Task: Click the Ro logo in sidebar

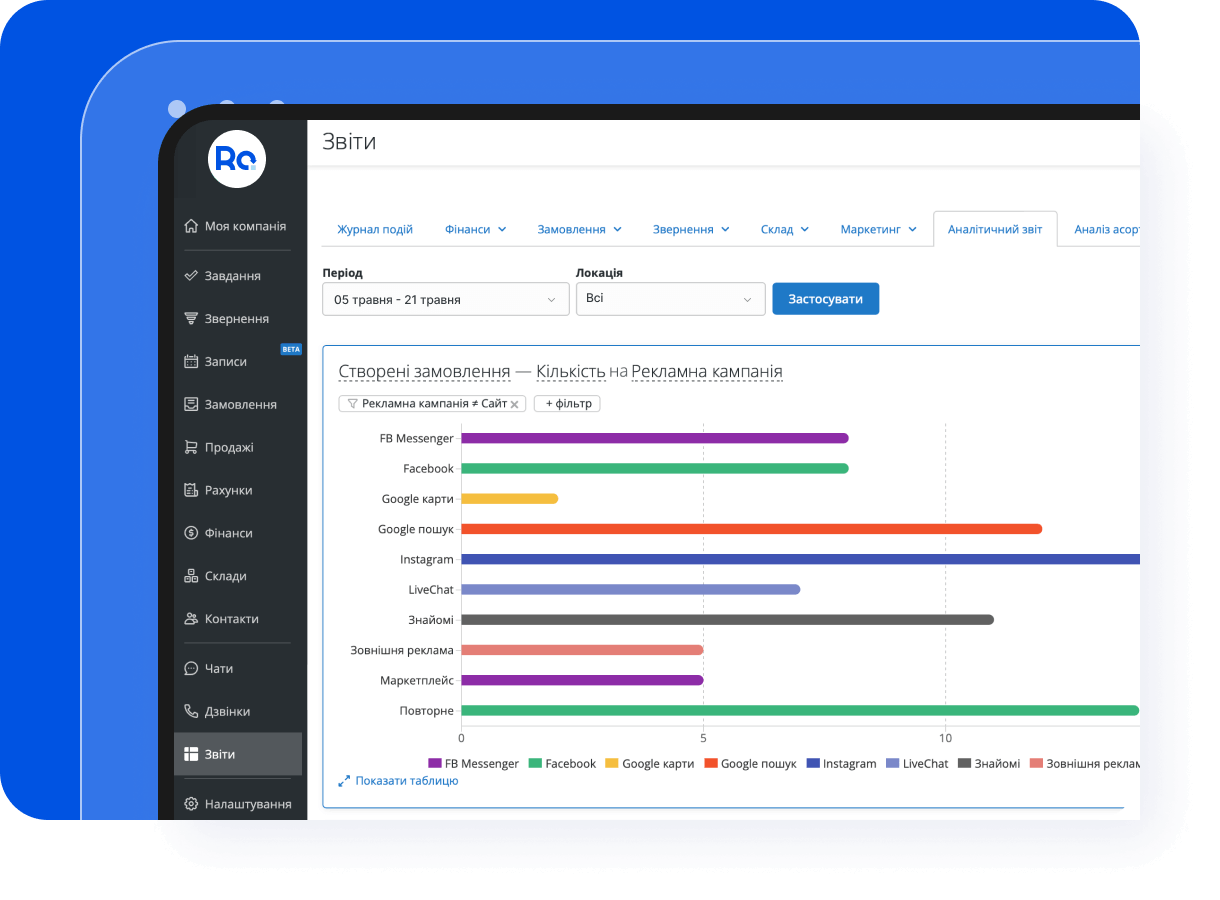Action: click(x=237, y=159)
